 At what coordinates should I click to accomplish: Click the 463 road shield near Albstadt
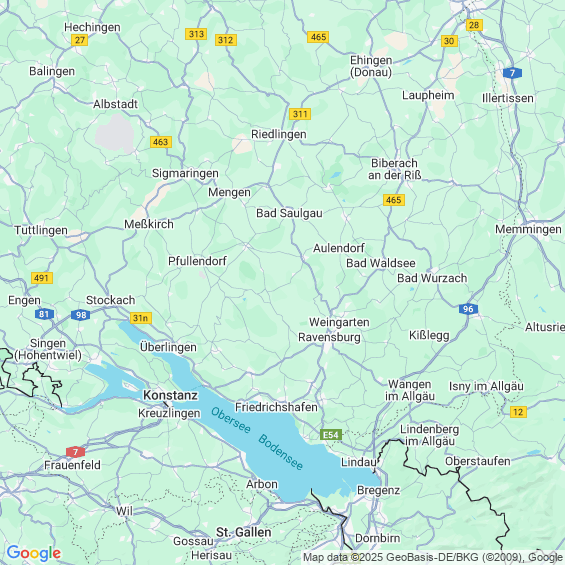pos(161,142)
